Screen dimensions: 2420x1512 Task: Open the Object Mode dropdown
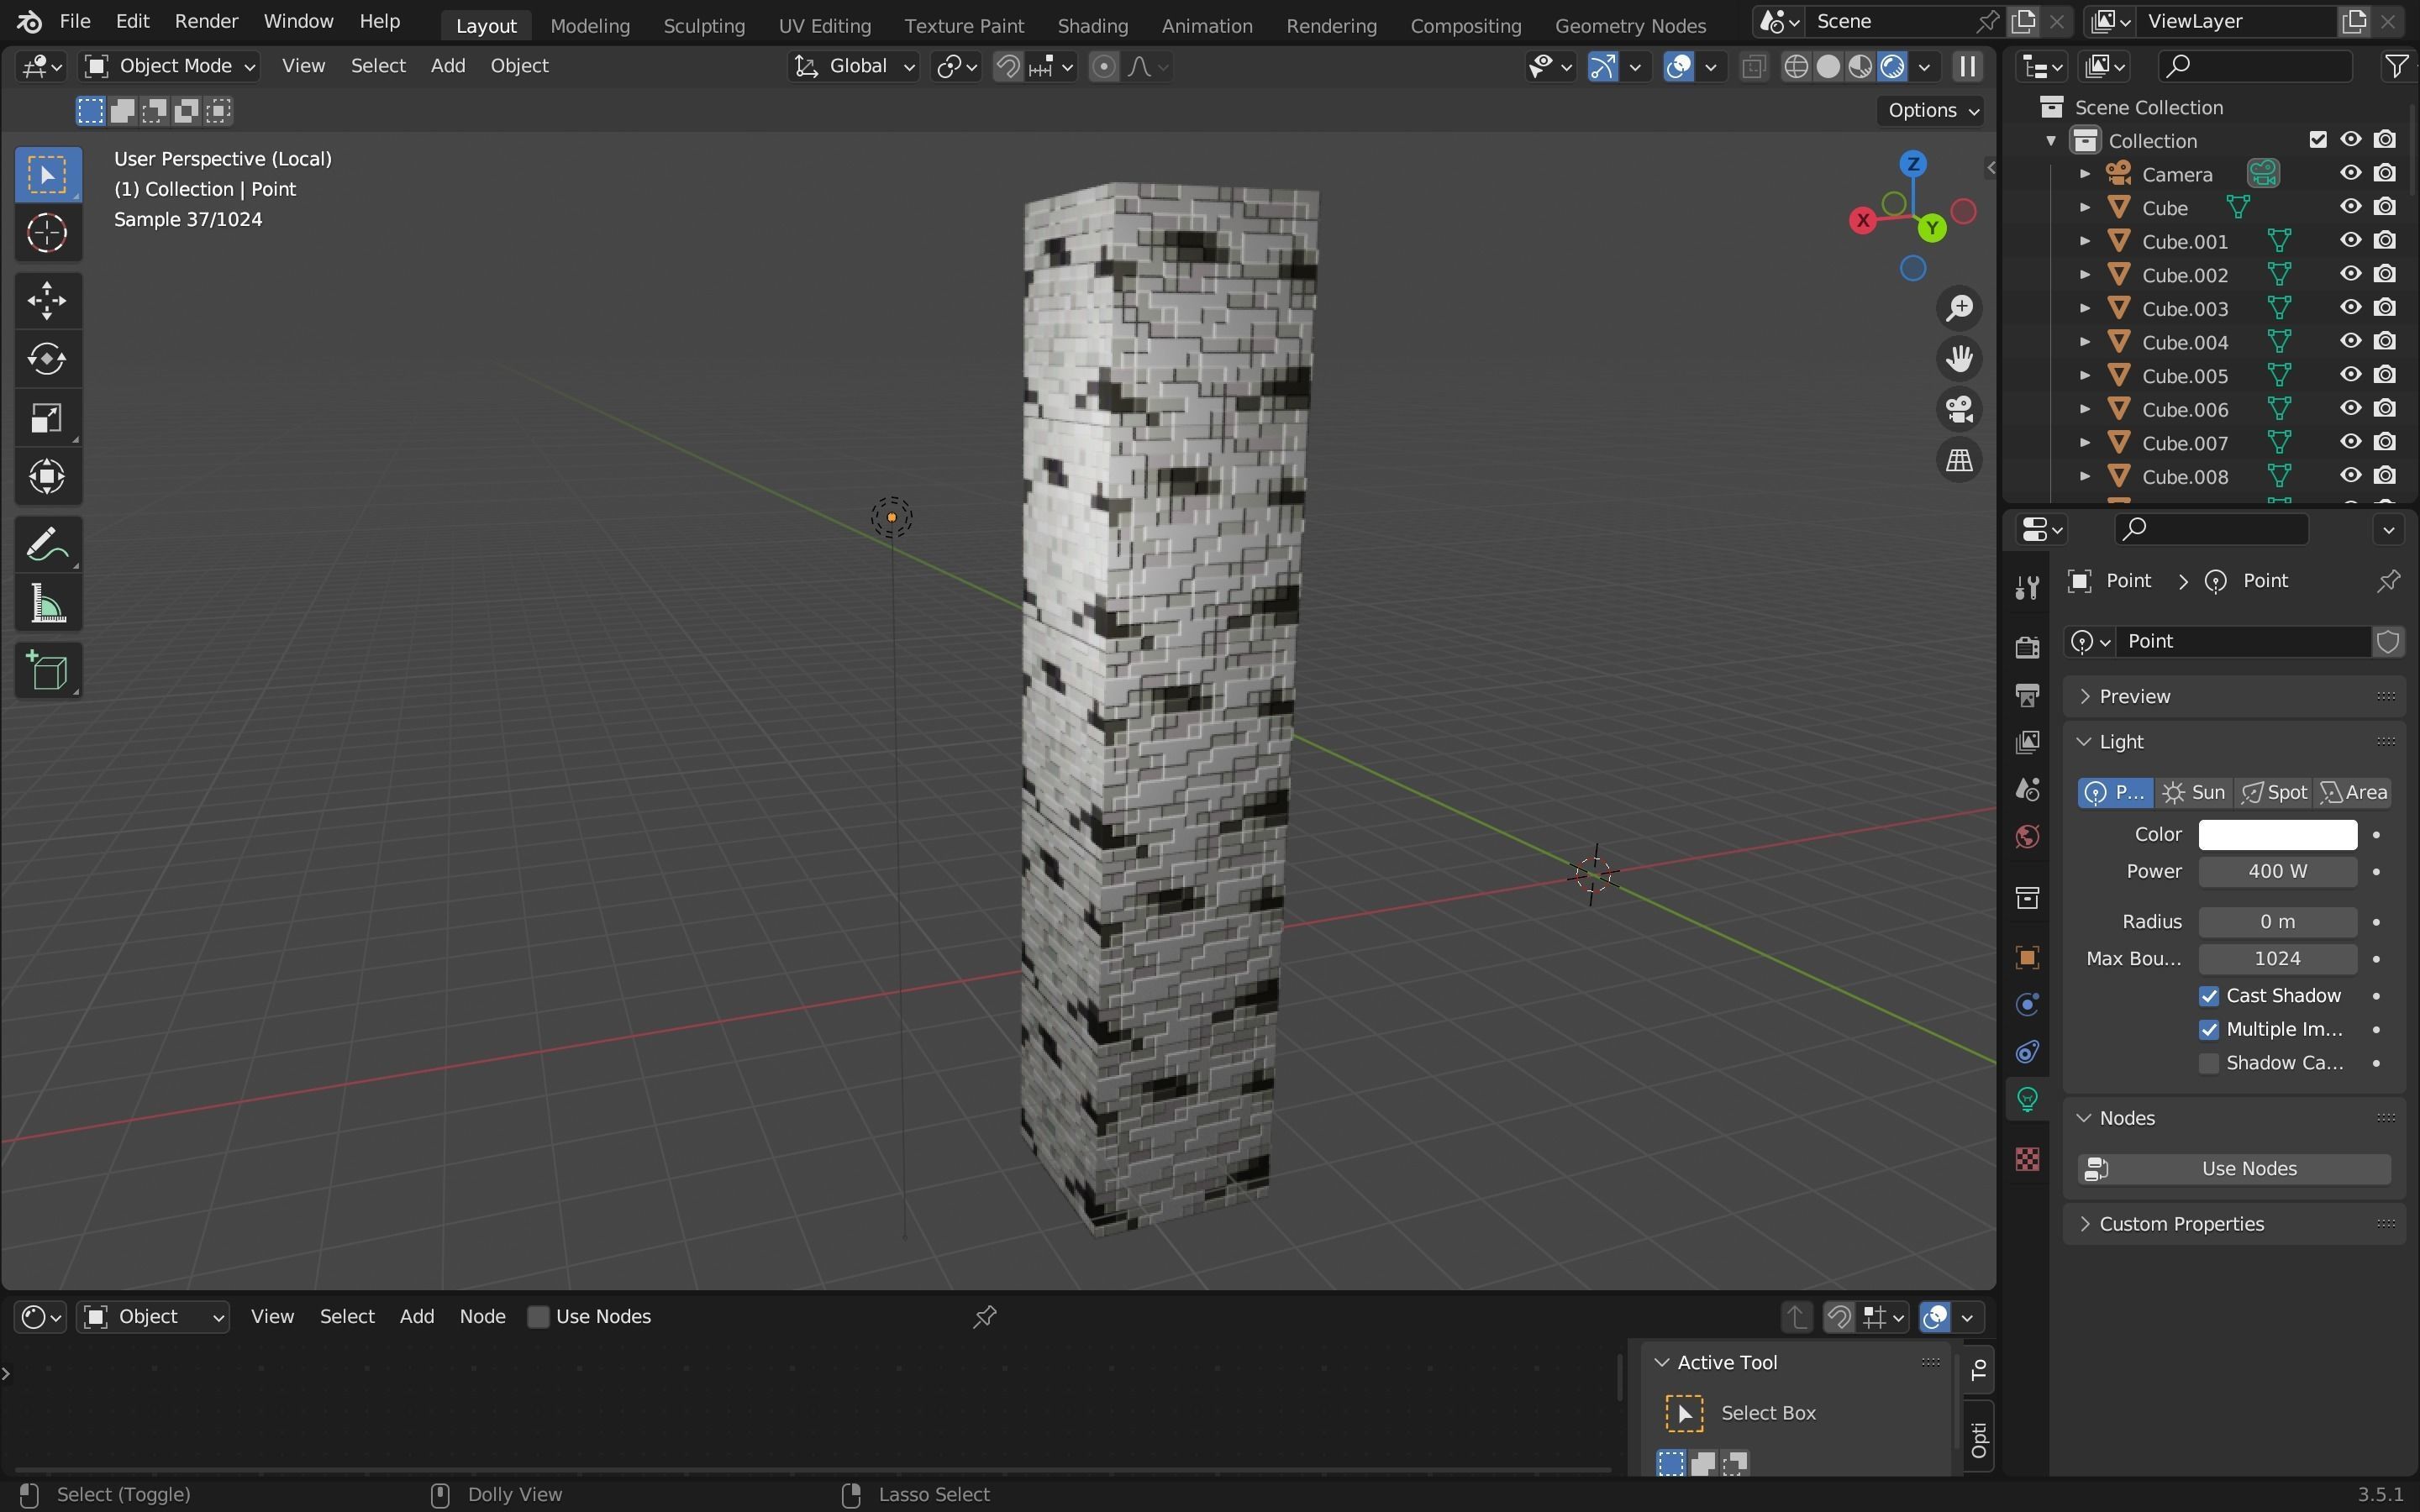tap(169, 66)
